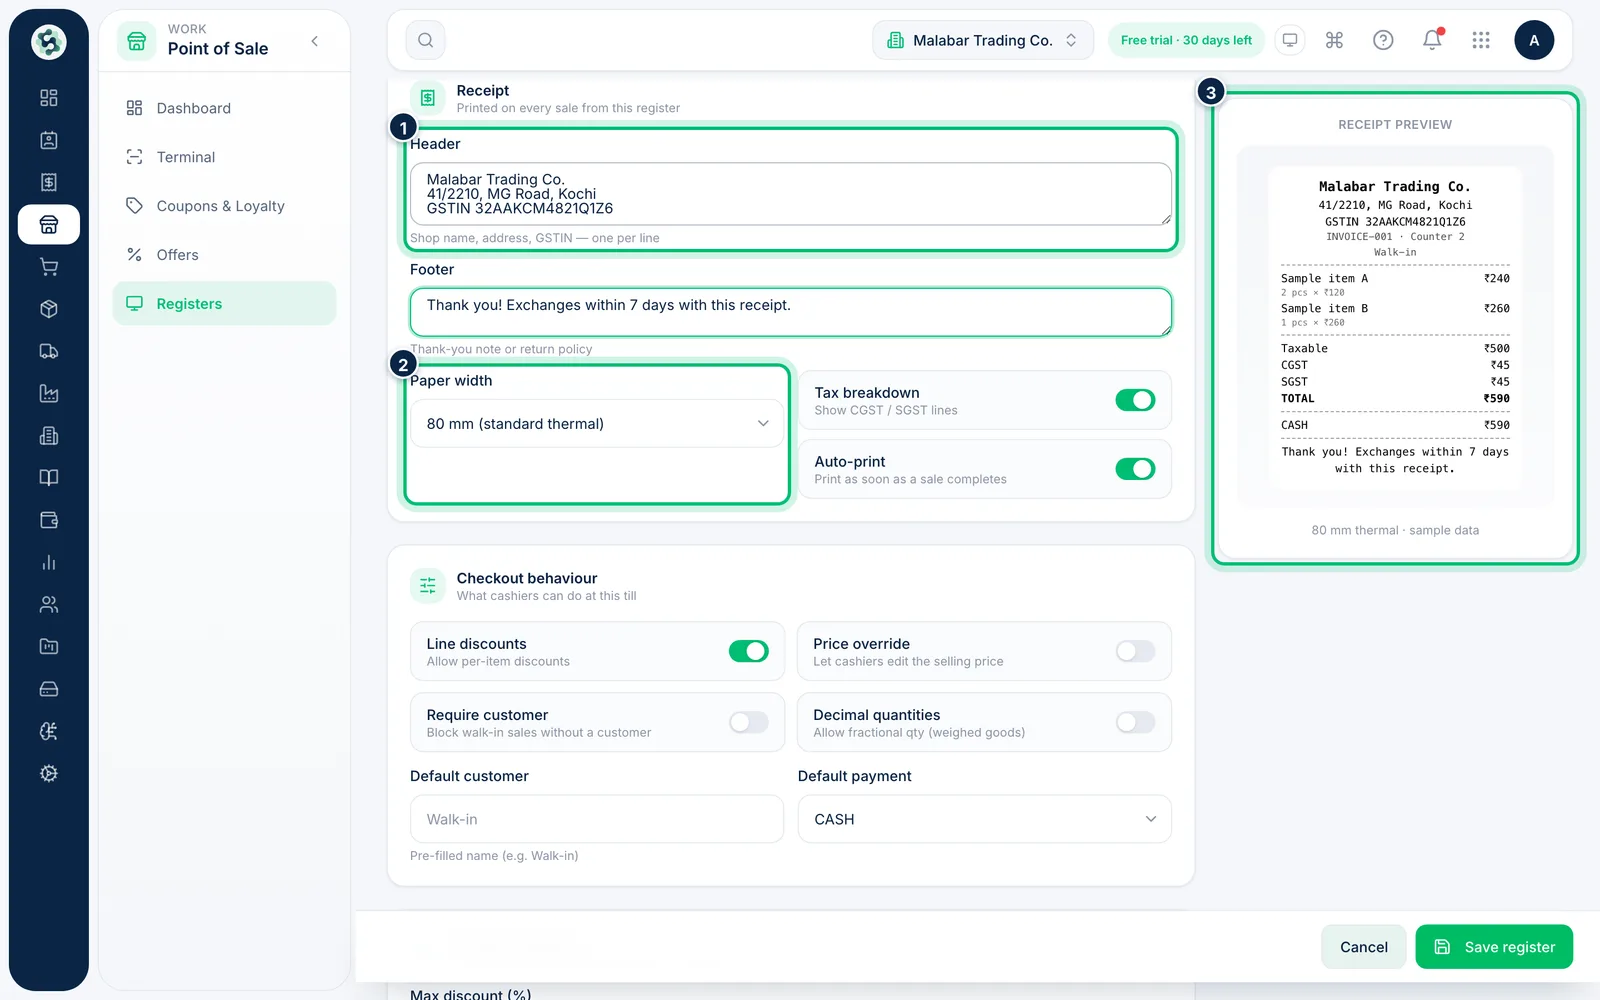Click the Default customer Walk-in field

tap(597, 819)
